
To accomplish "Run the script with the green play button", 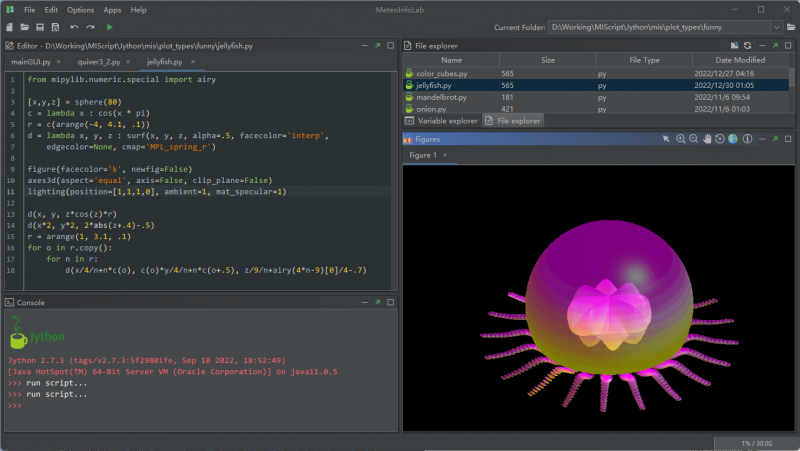I will pos(109,27).
